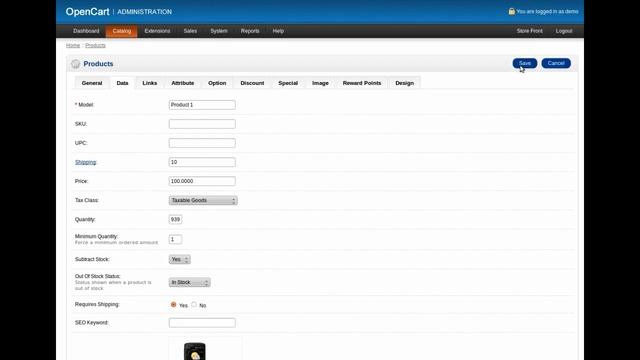Image resolution: width=640 pixels, height=360 pixels.
Task: Switch to the Attribute tab
Action: (x=183, y=83)
